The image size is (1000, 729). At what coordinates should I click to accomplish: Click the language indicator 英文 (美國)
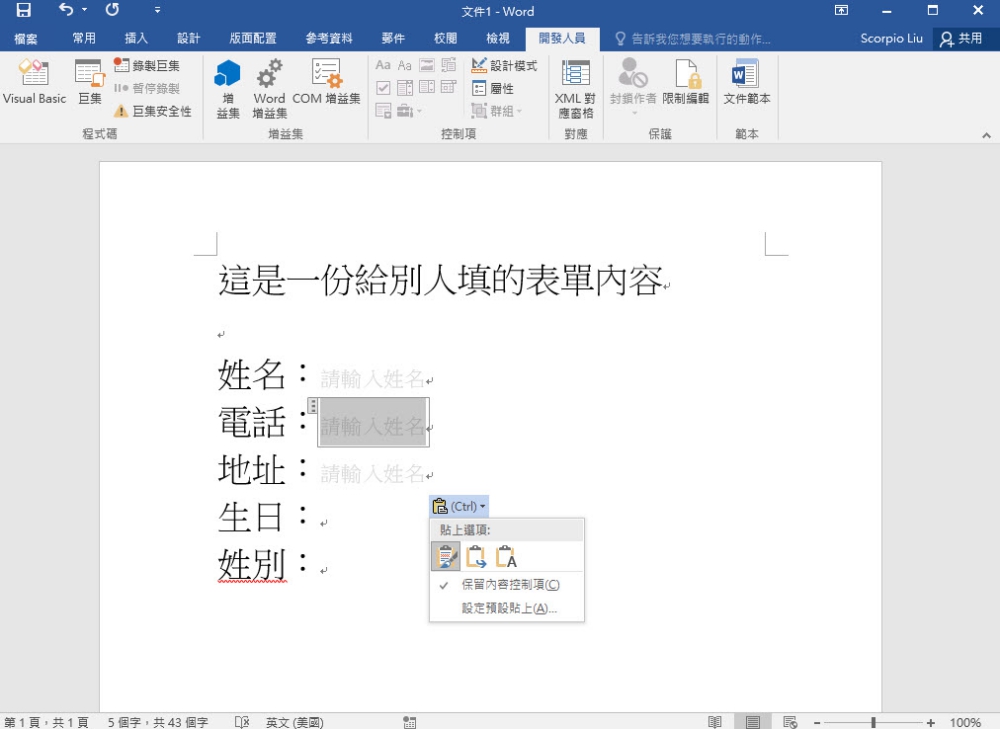pyautogui.click(x=295, y=722)
